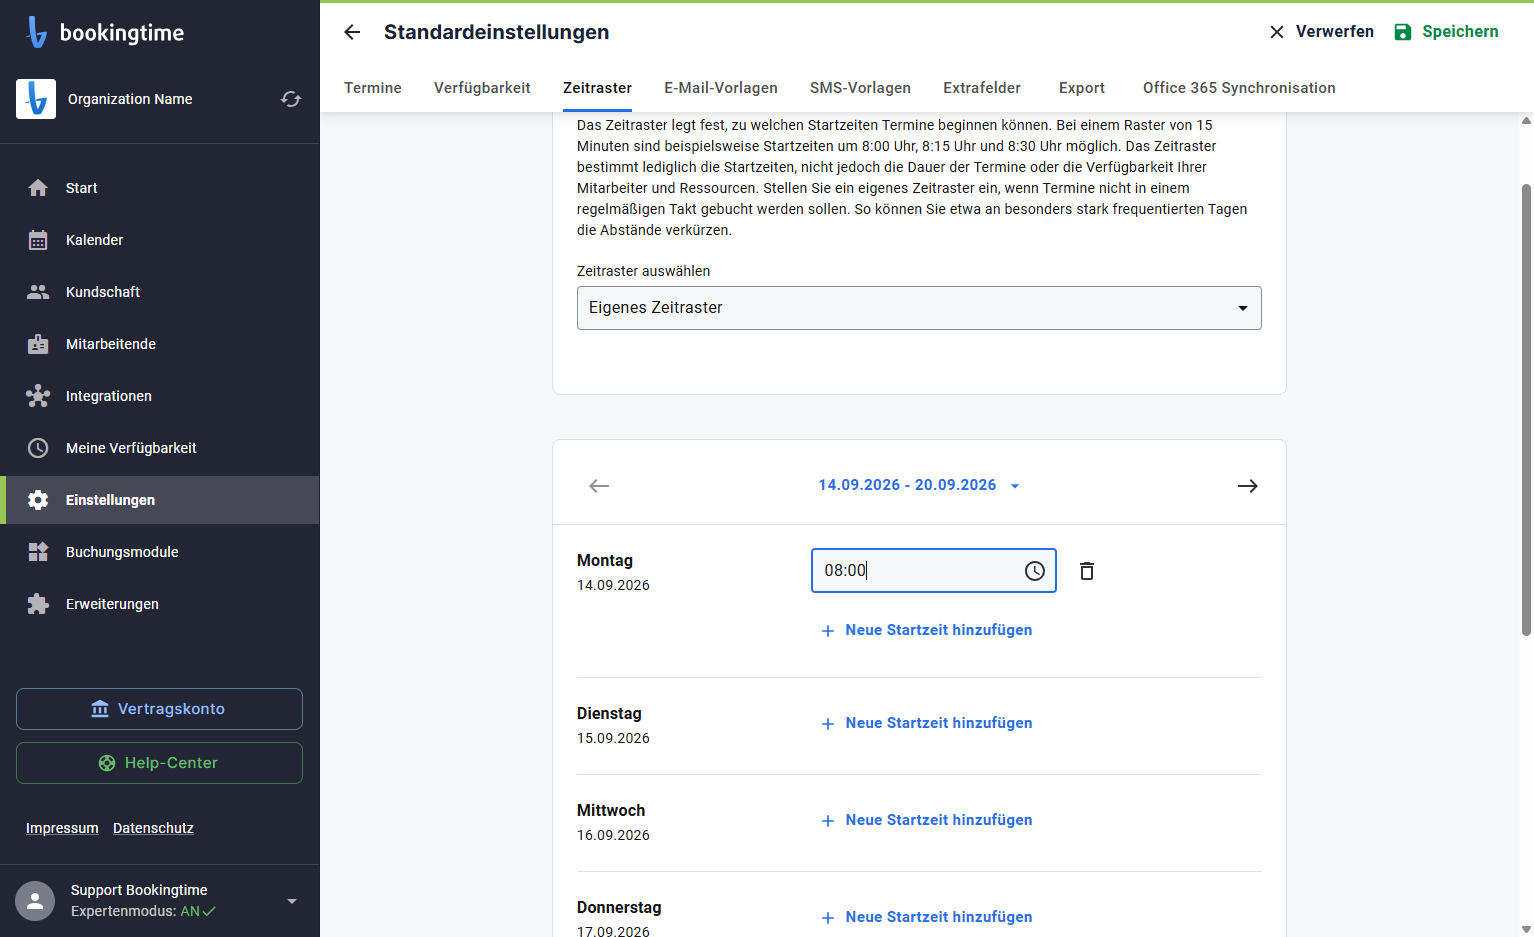Delete the 08:00 start time with trash icon

pos(1087,571)
